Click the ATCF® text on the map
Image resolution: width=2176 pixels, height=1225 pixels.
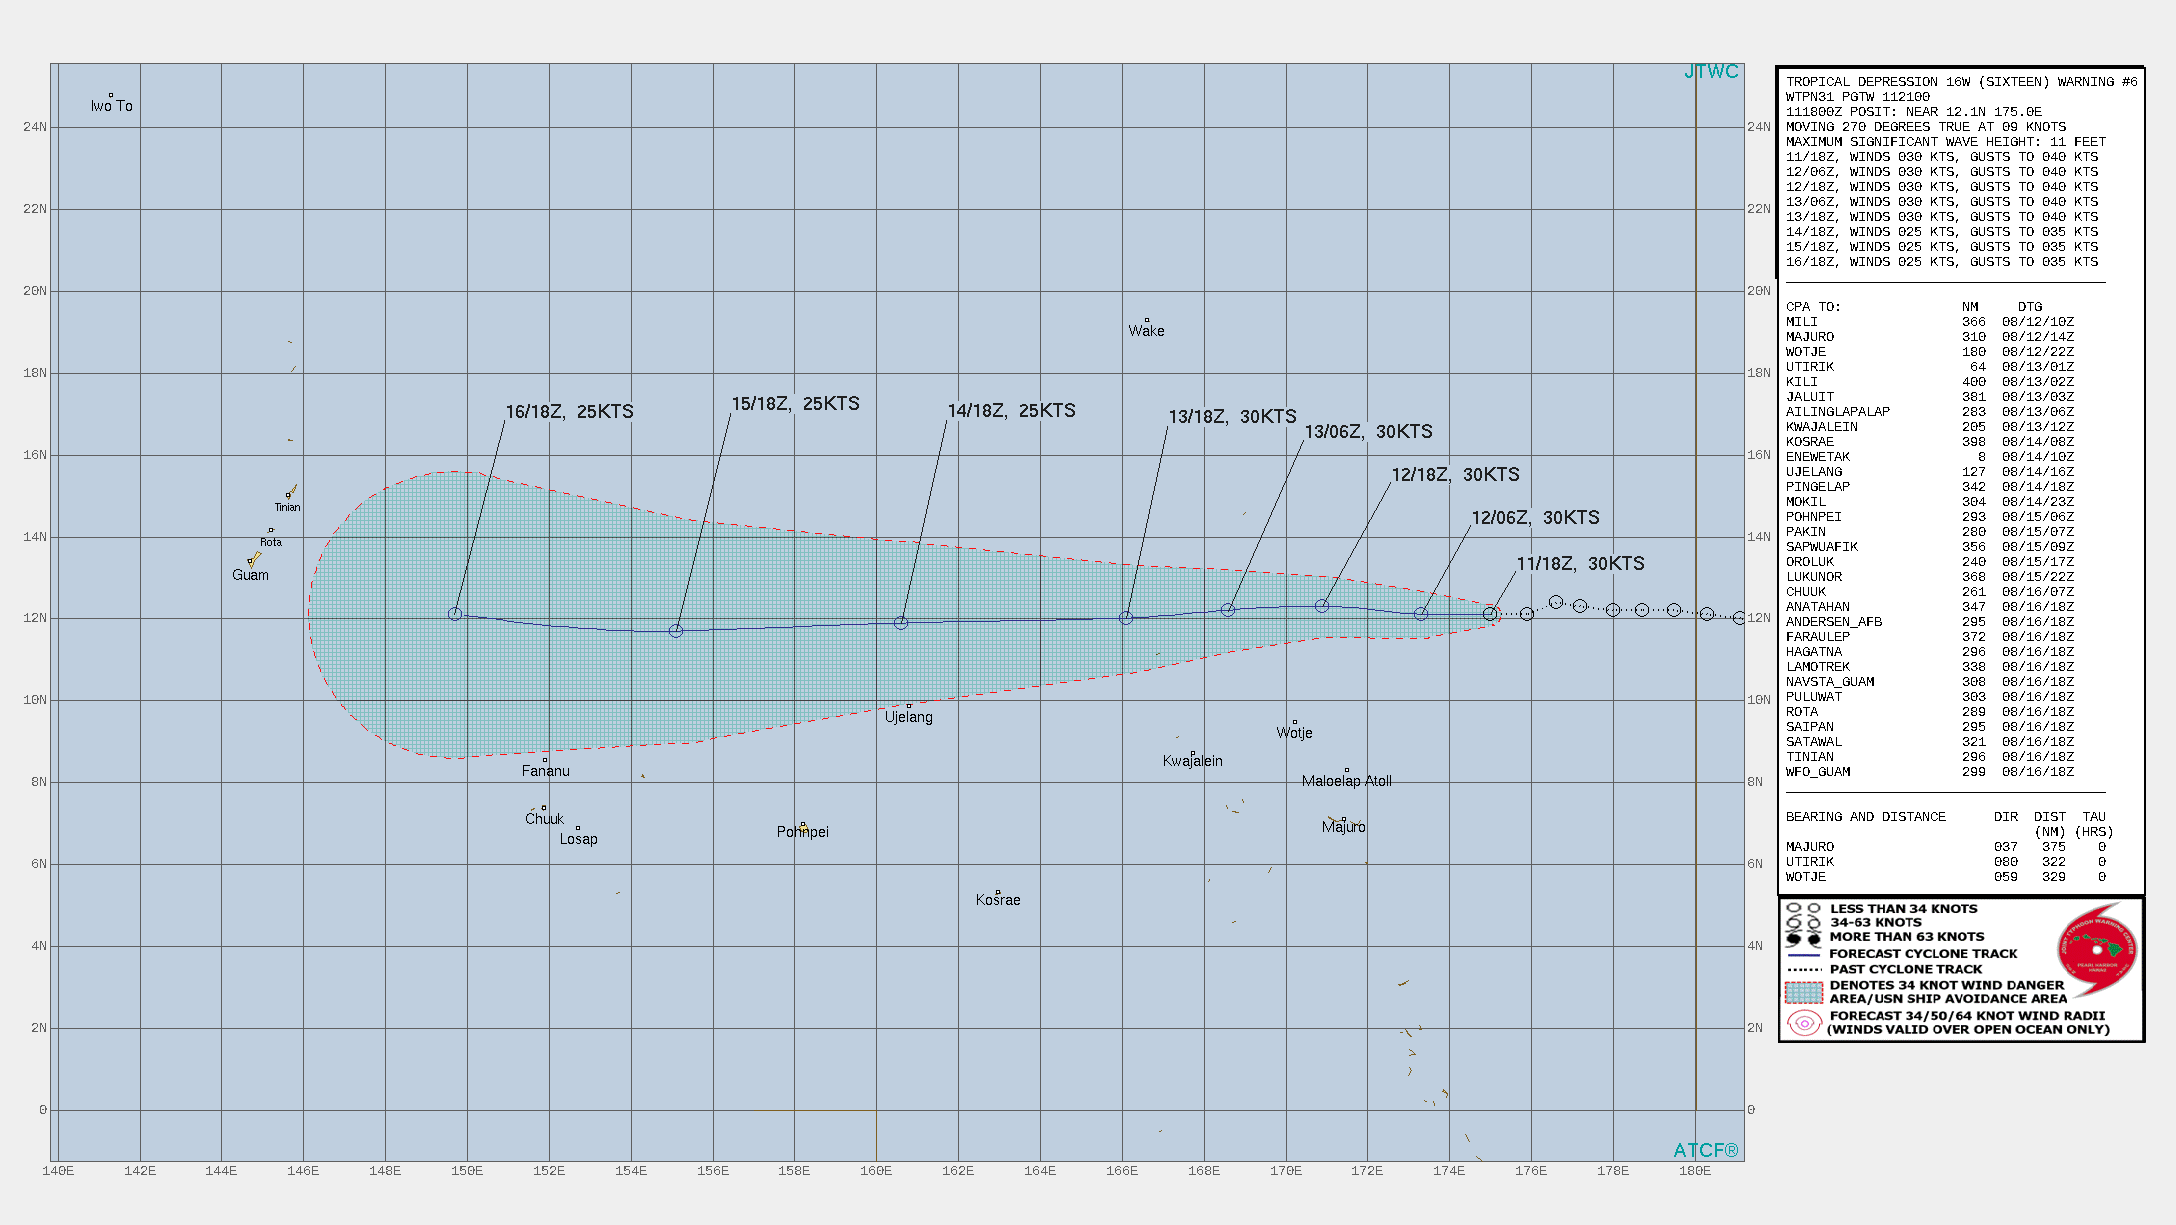point(1706,1151)
